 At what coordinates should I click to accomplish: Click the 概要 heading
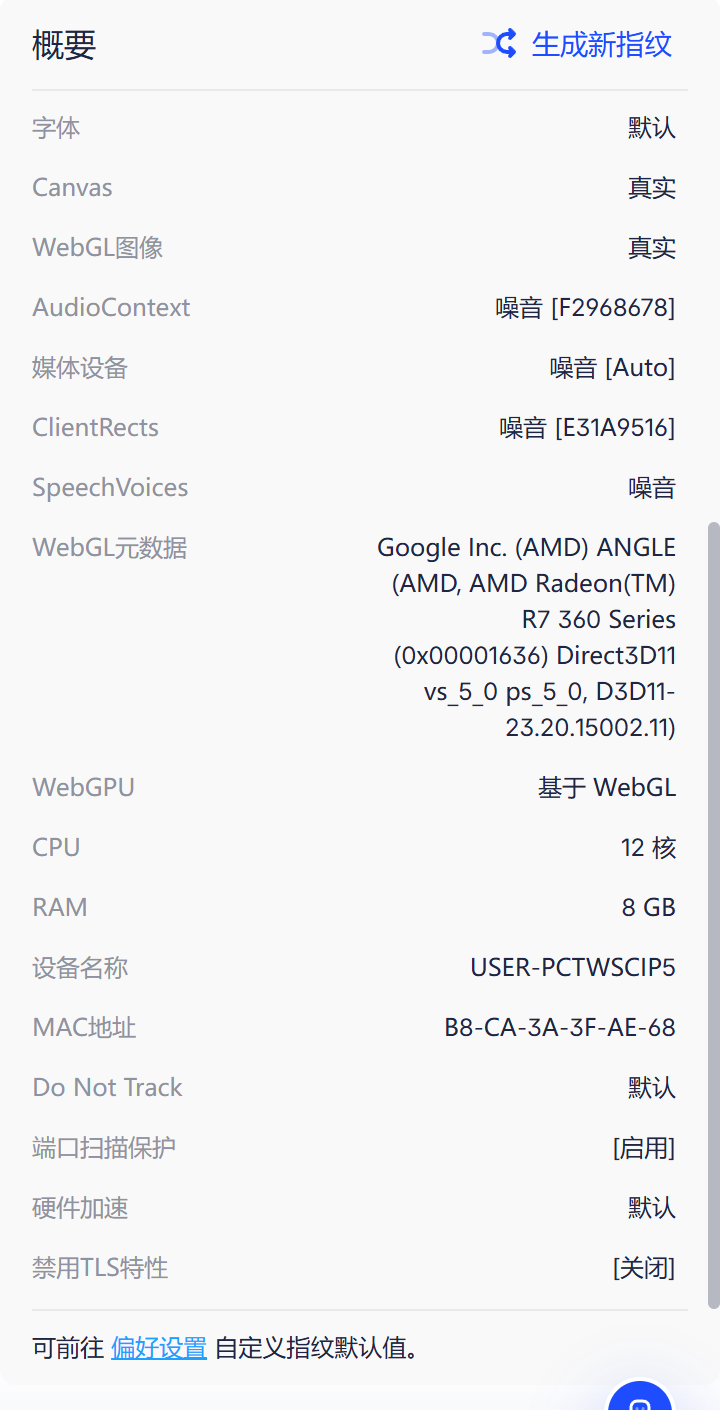64,45
